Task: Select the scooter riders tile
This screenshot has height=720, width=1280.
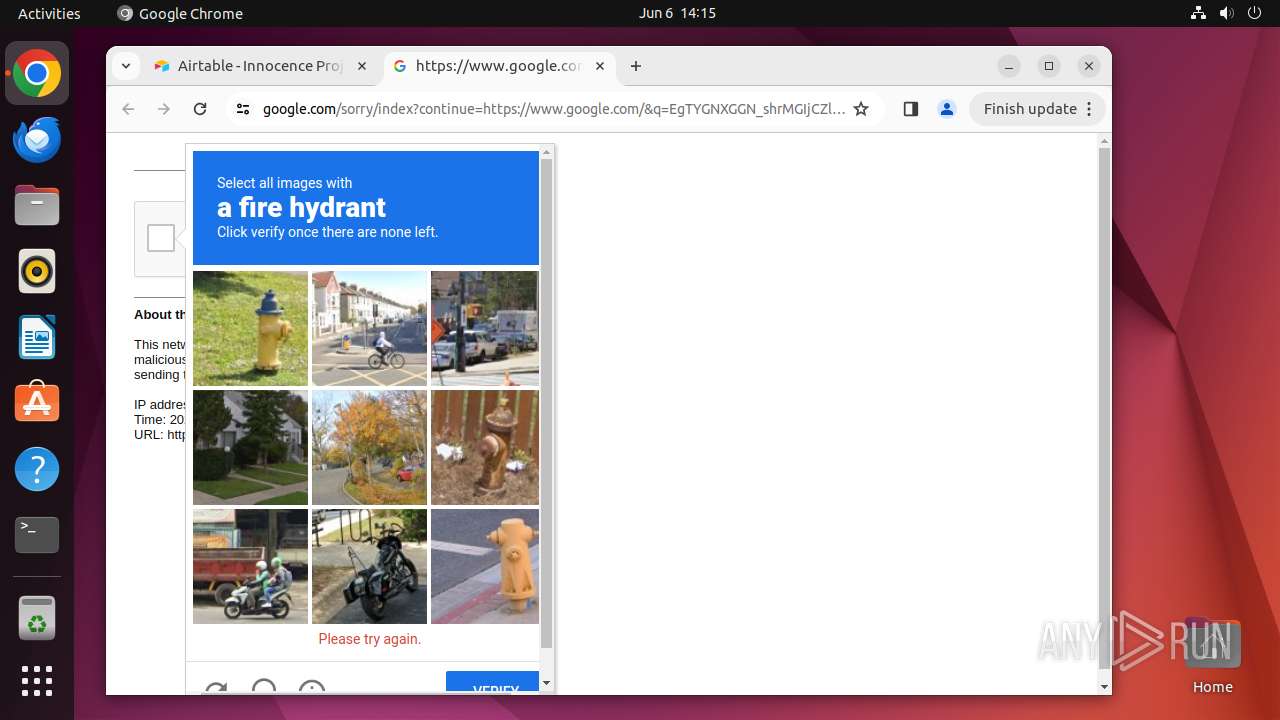Action: pyautogui.click(x=250, y=566)
